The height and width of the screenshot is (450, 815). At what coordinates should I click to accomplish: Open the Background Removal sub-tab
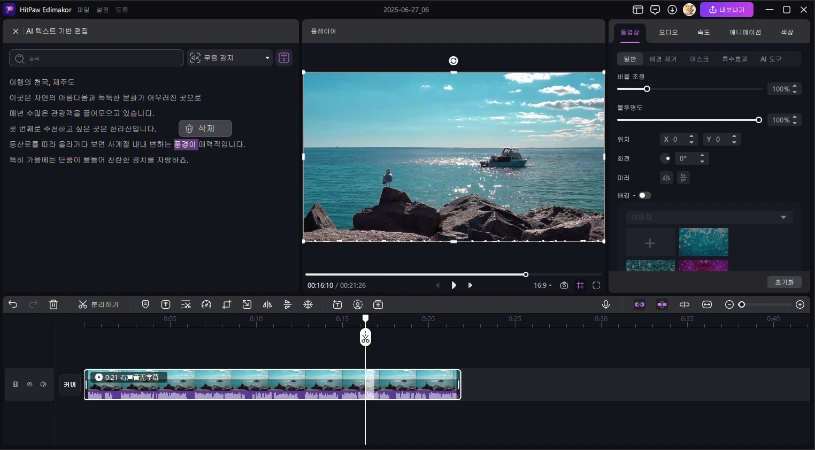663,59
